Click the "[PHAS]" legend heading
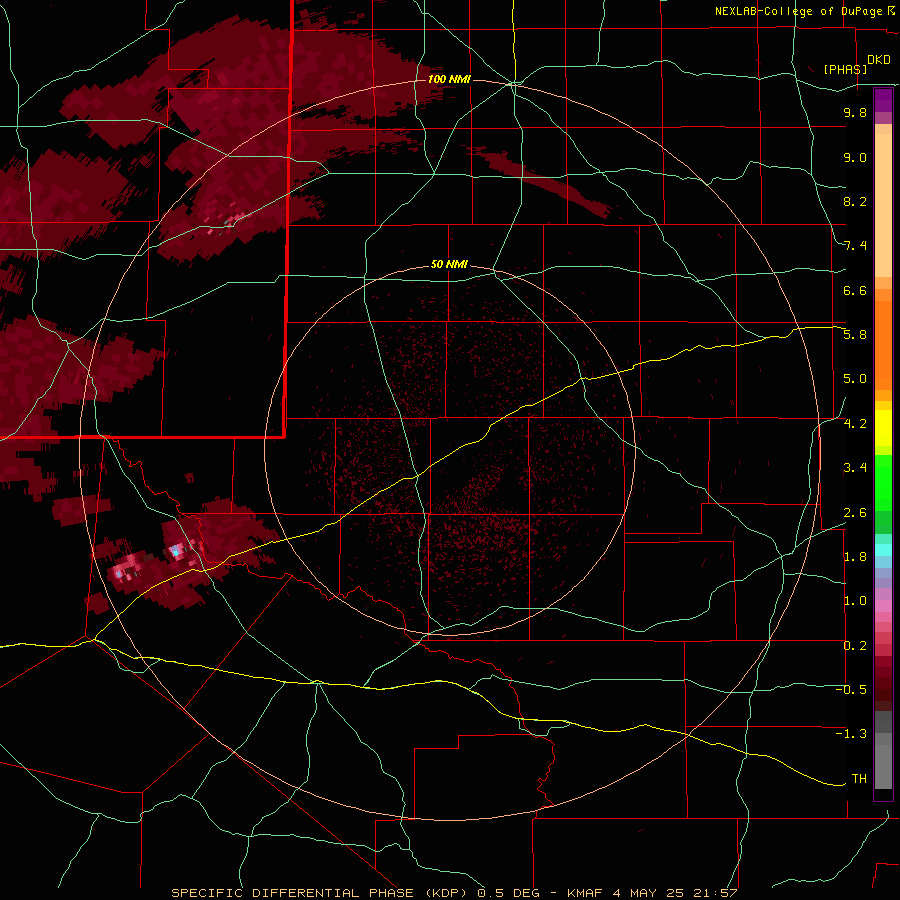The height and width of the screenshot is (900, 900). click(845, 69)
